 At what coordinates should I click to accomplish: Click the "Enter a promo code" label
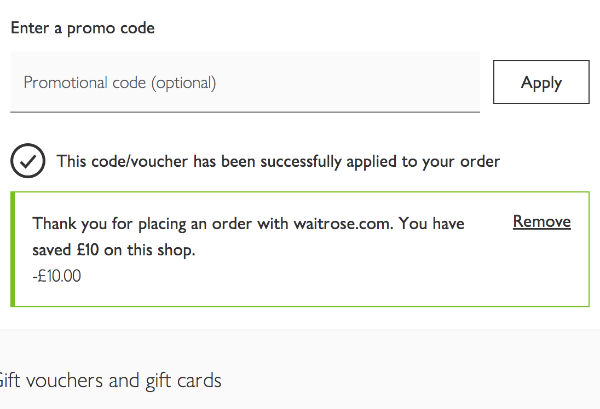pos(83,28)
